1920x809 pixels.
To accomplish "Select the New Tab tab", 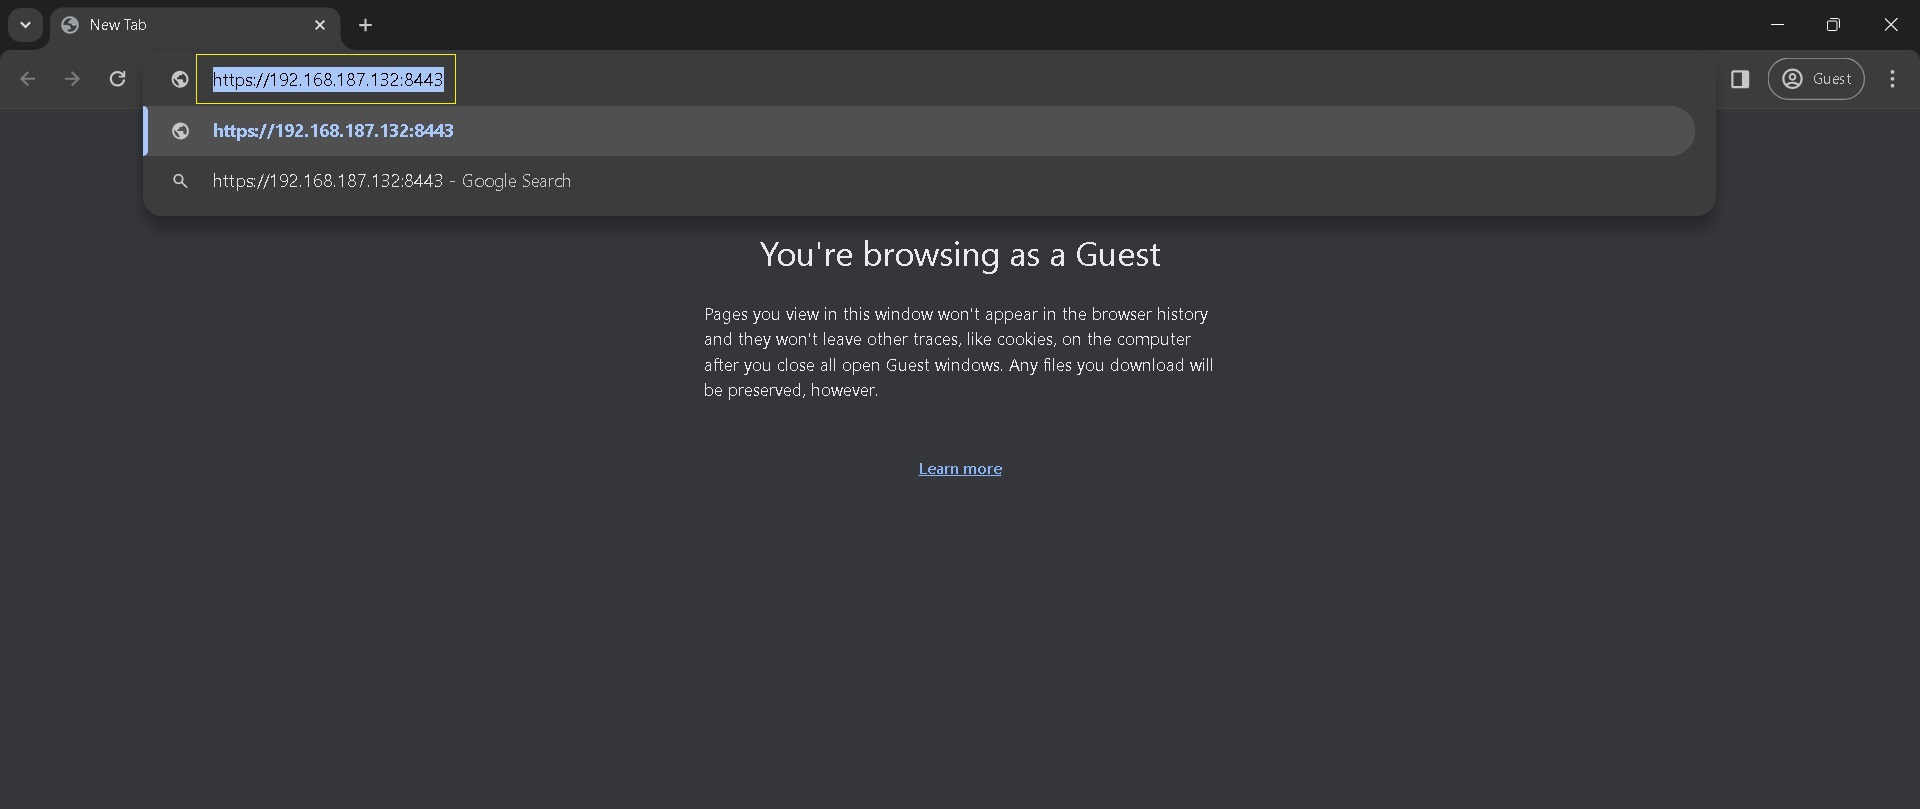I will (180, 25).
